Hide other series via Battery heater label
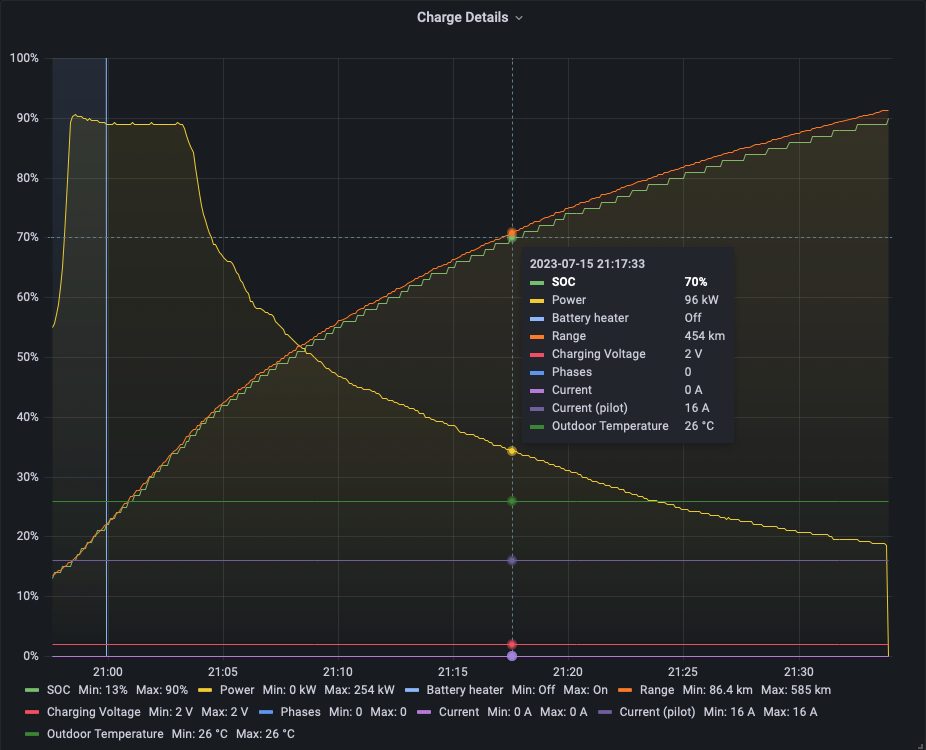 (464, 690)
